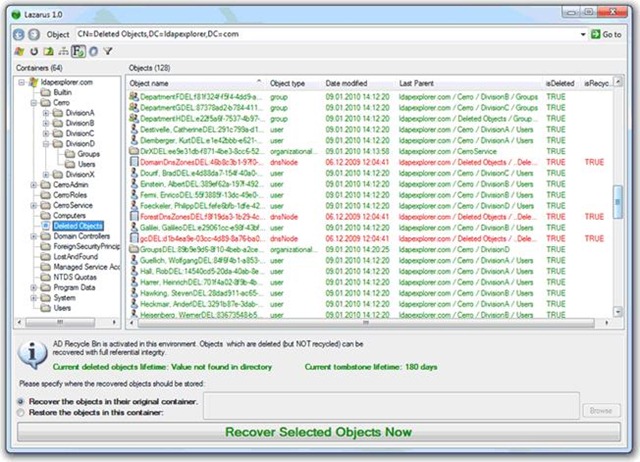This screenshot has width=640, height=462.
Task: Collapse the ldapexplorer.com tree root
Action: click(21, 82)
